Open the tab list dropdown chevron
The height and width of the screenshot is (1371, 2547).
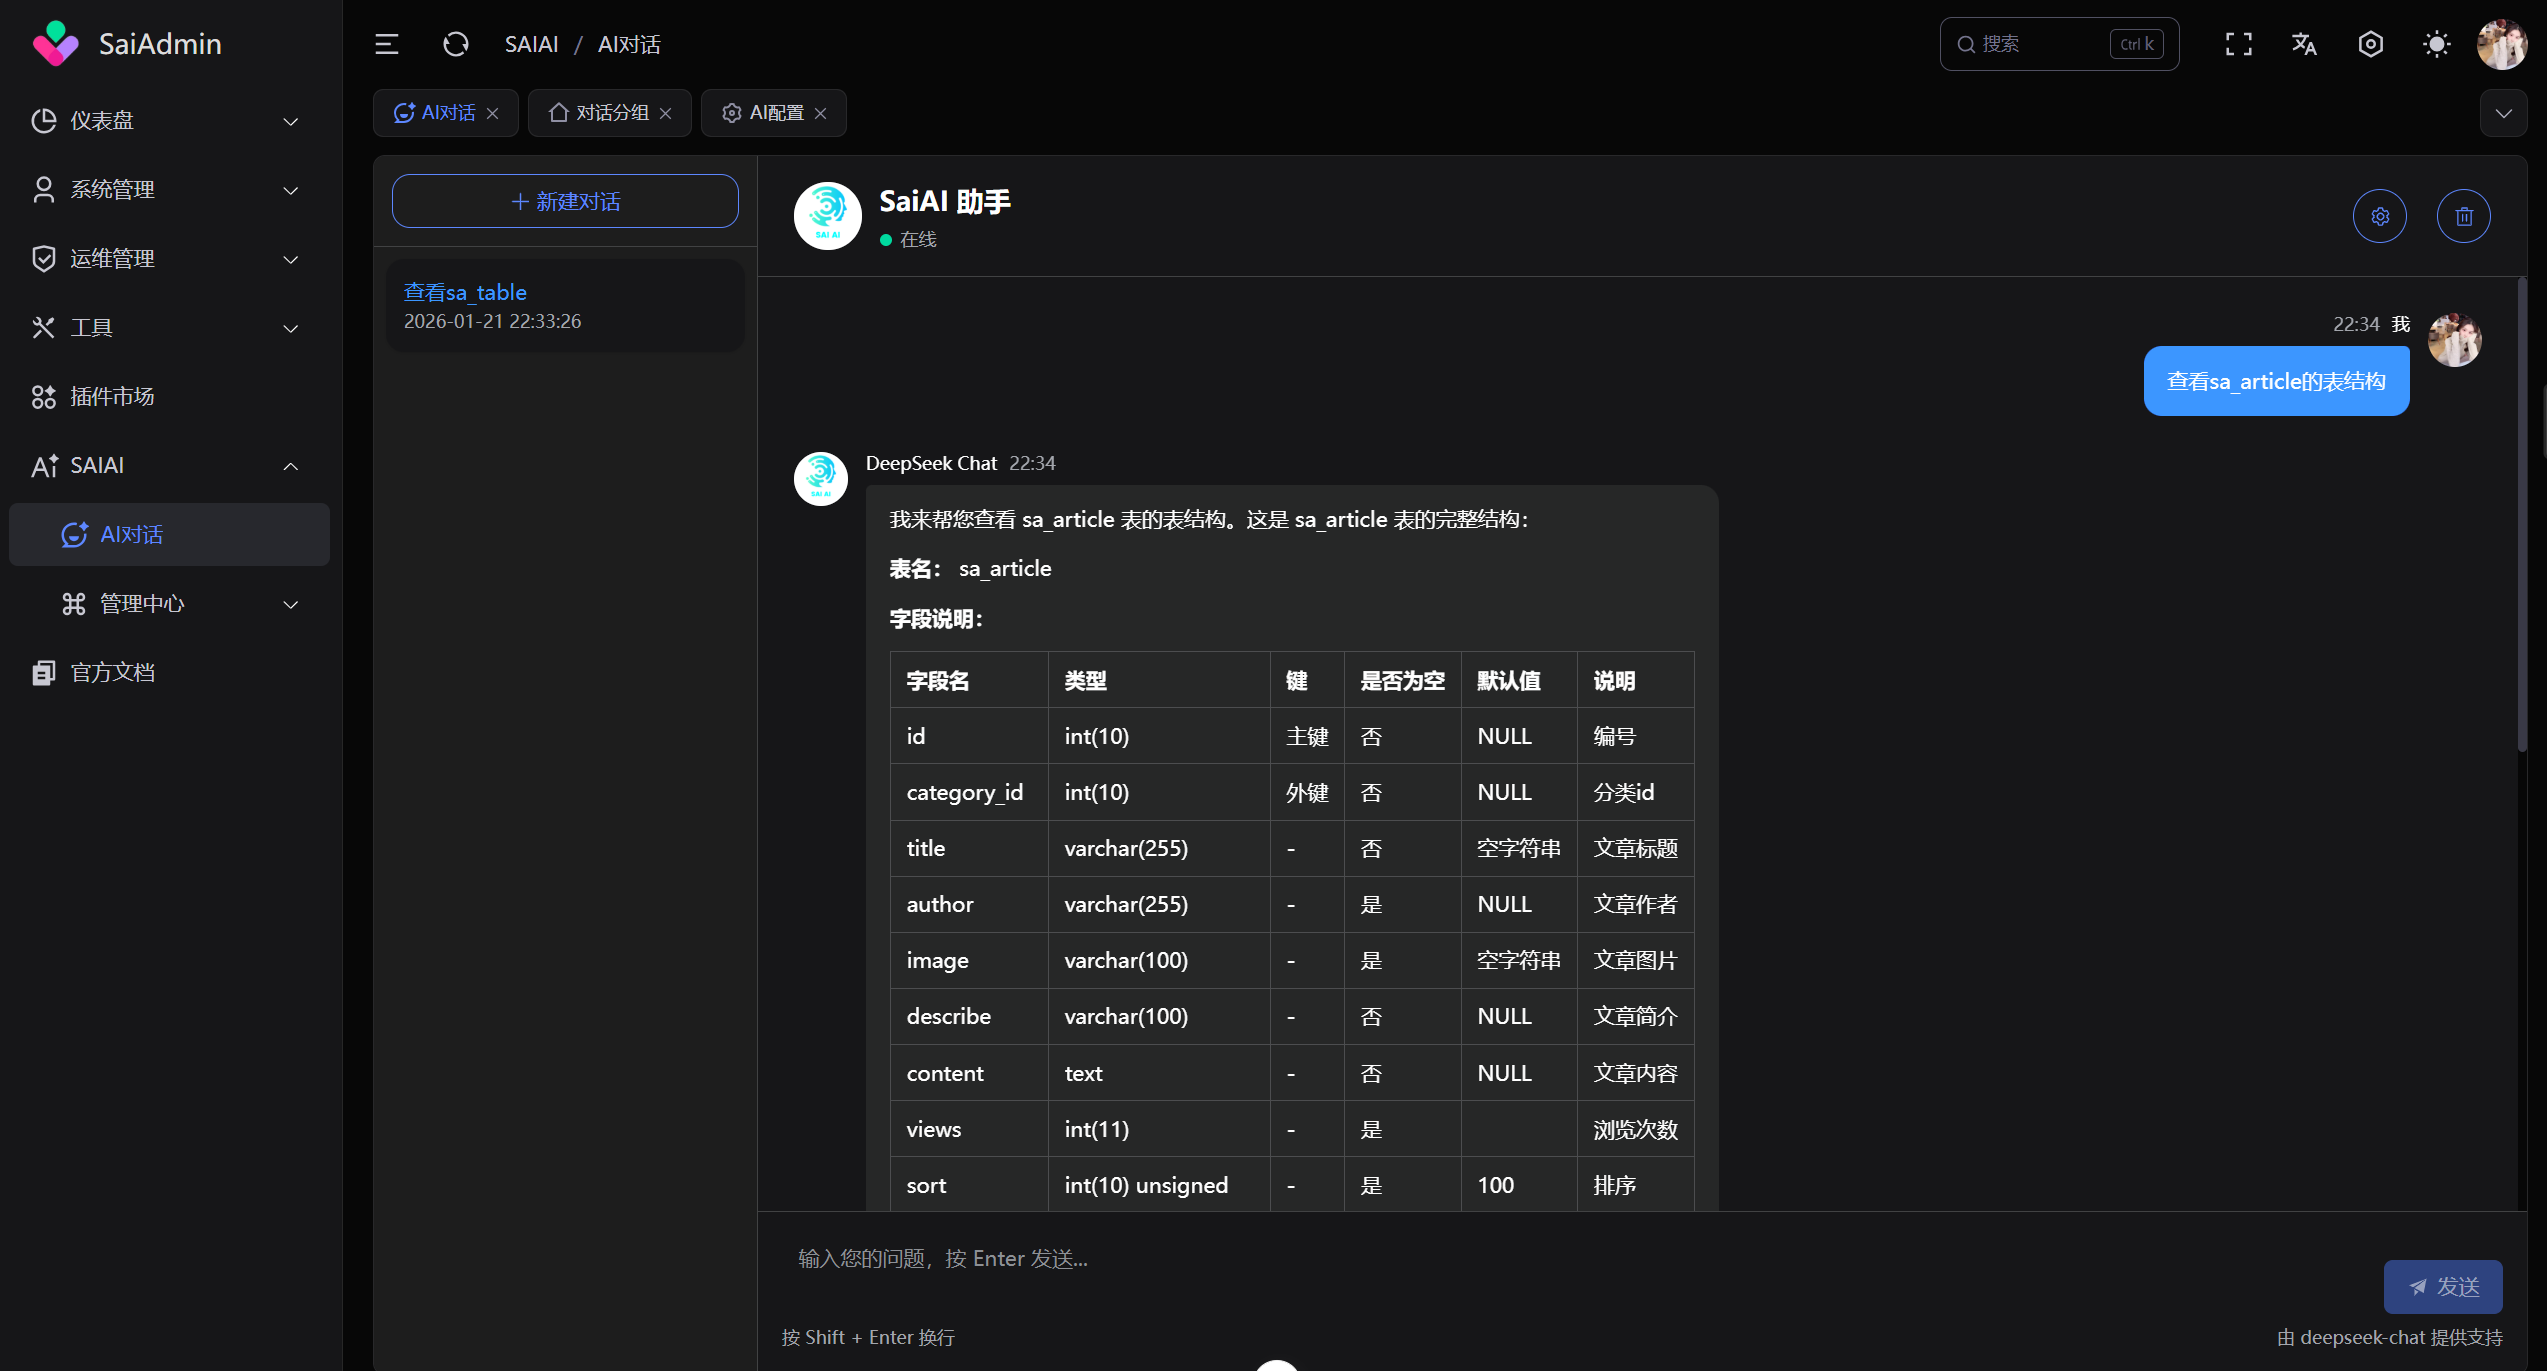pyautogui.click(x=2503, y=113)
